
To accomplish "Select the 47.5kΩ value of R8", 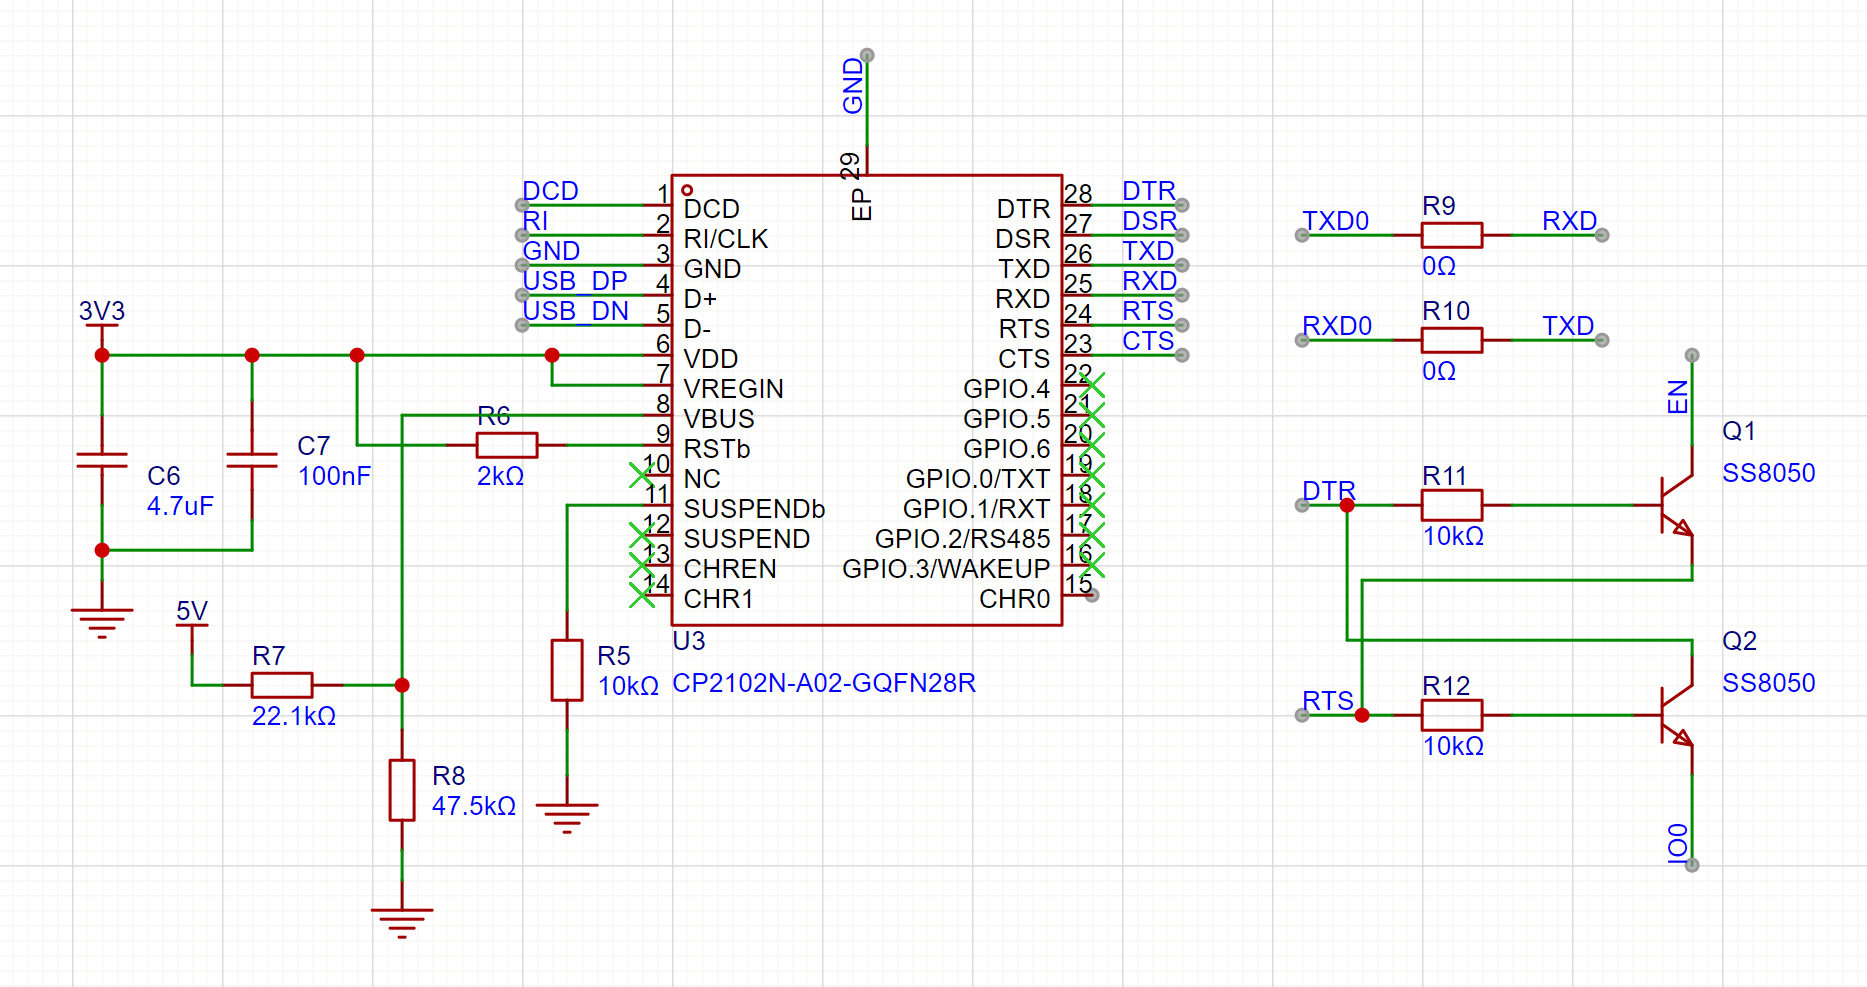I will coord(474,806).
